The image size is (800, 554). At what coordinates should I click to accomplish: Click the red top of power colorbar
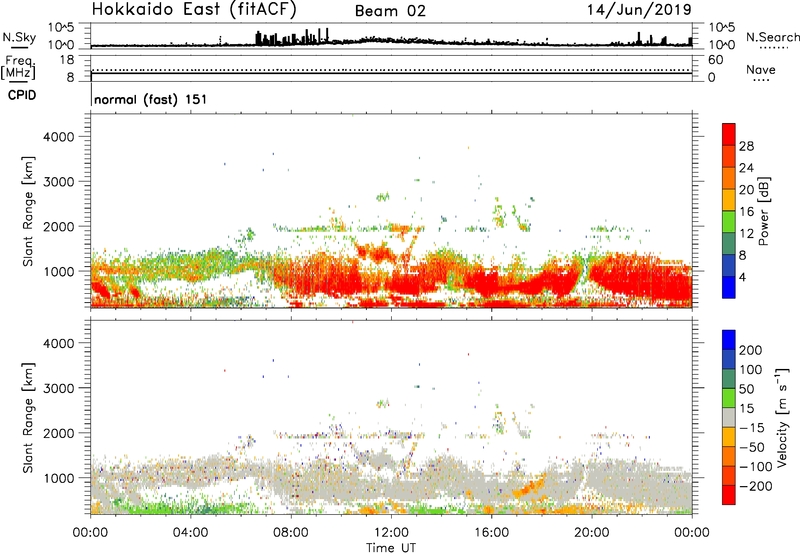(729, 134)
